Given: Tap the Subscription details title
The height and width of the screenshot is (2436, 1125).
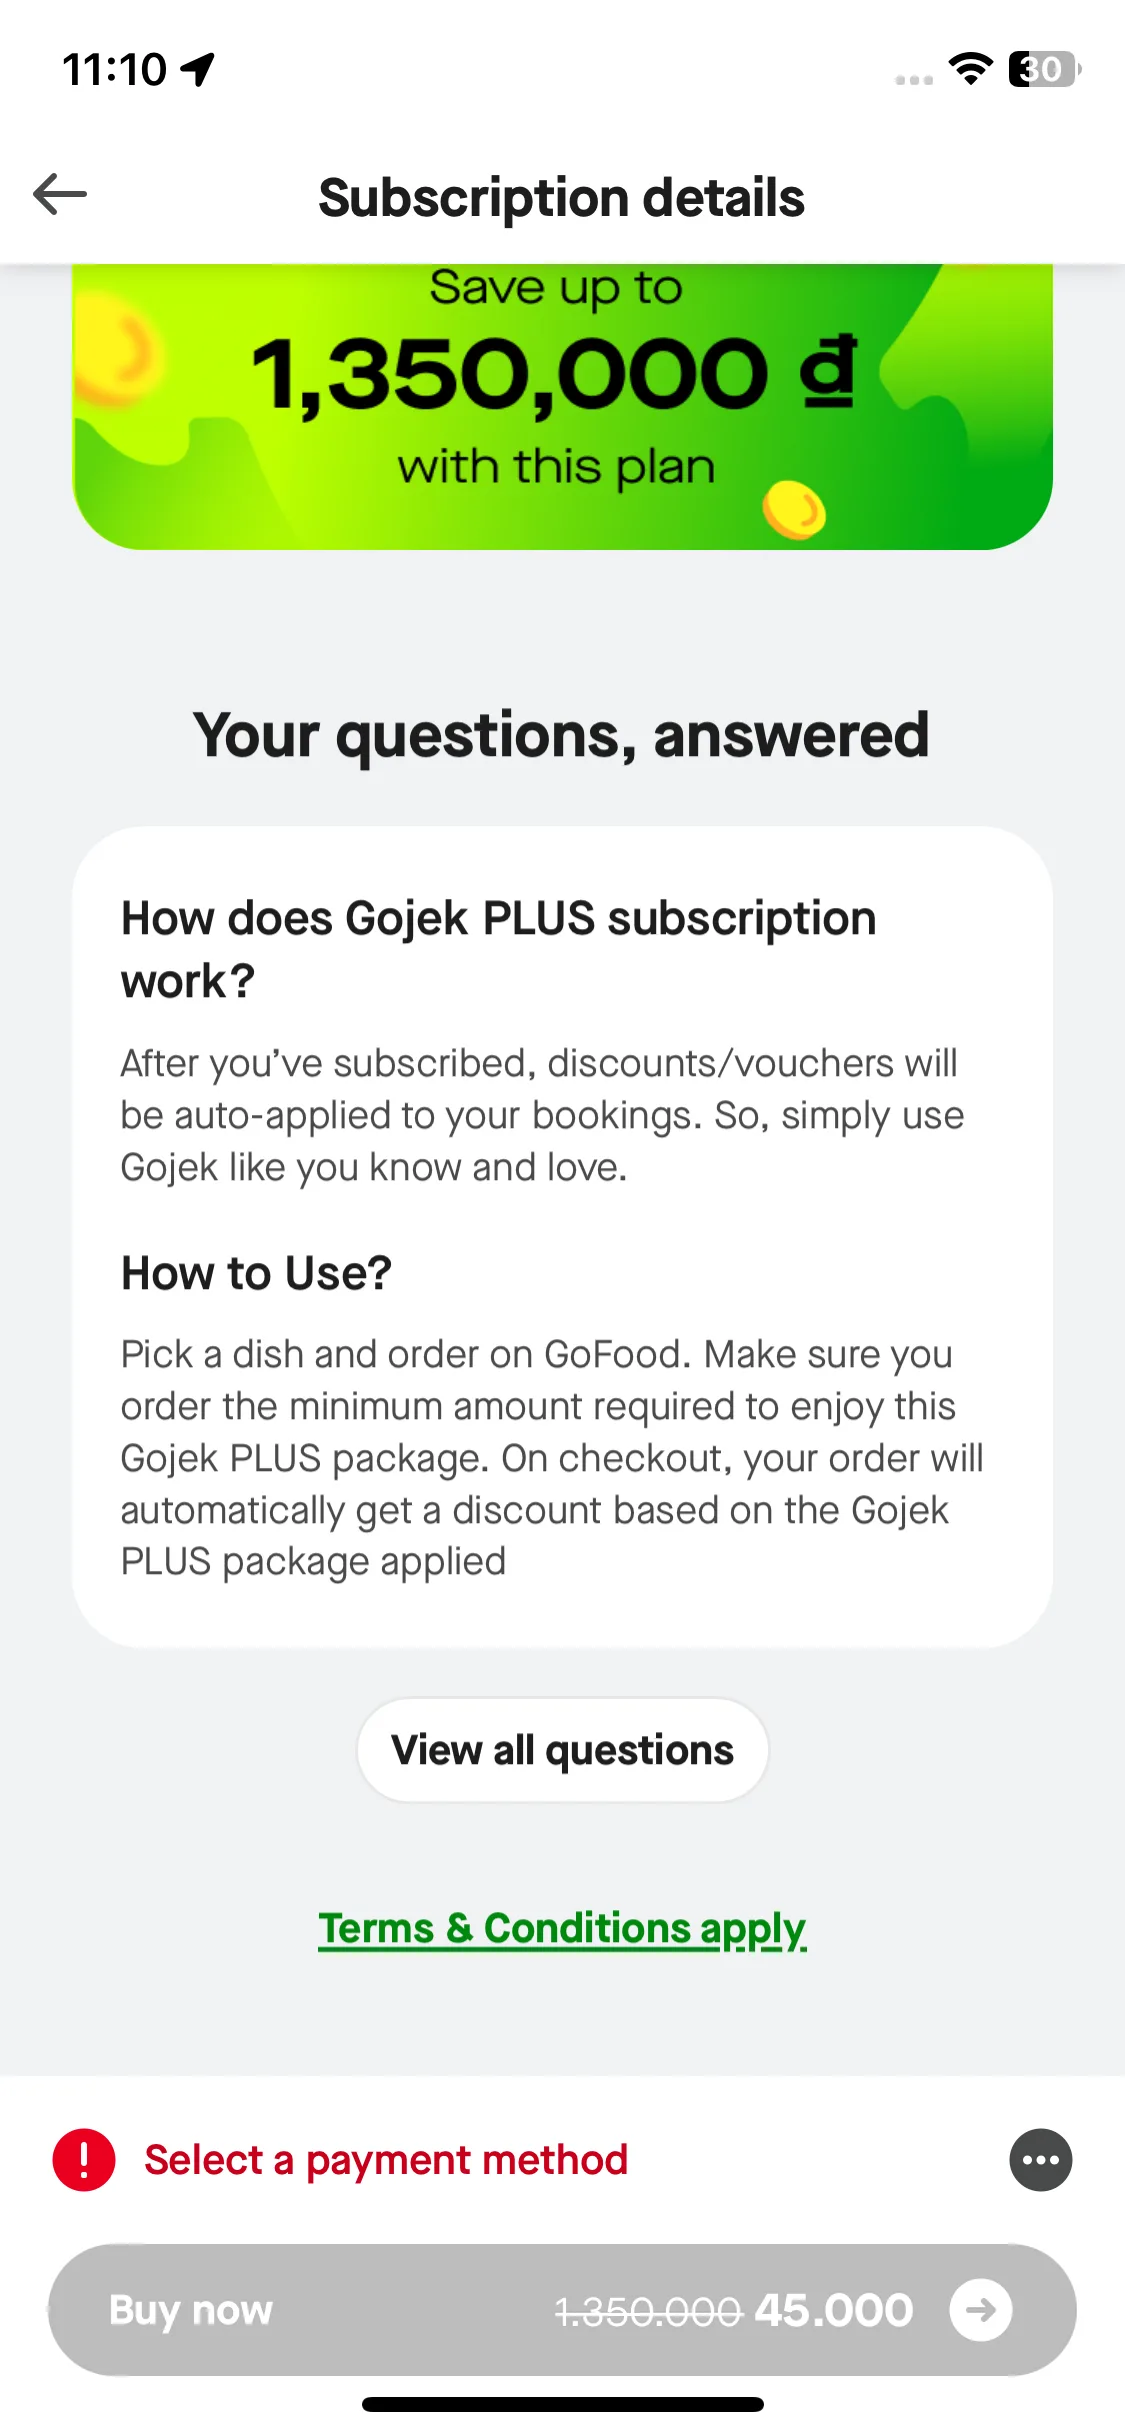Looking at the screenshot, I should (x=561, y=197).
